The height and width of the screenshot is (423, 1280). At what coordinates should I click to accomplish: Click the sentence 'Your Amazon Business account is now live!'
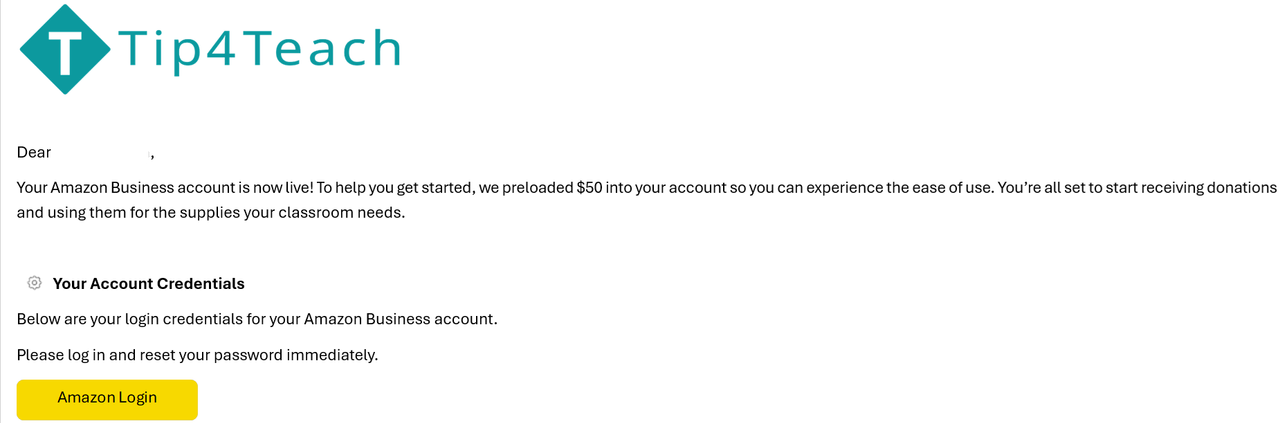point(164,188)
